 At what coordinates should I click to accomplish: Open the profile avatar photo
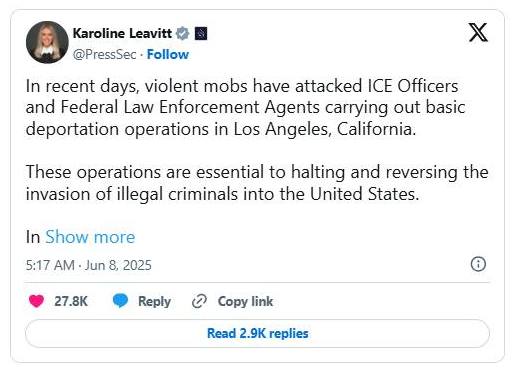point(47,42)
